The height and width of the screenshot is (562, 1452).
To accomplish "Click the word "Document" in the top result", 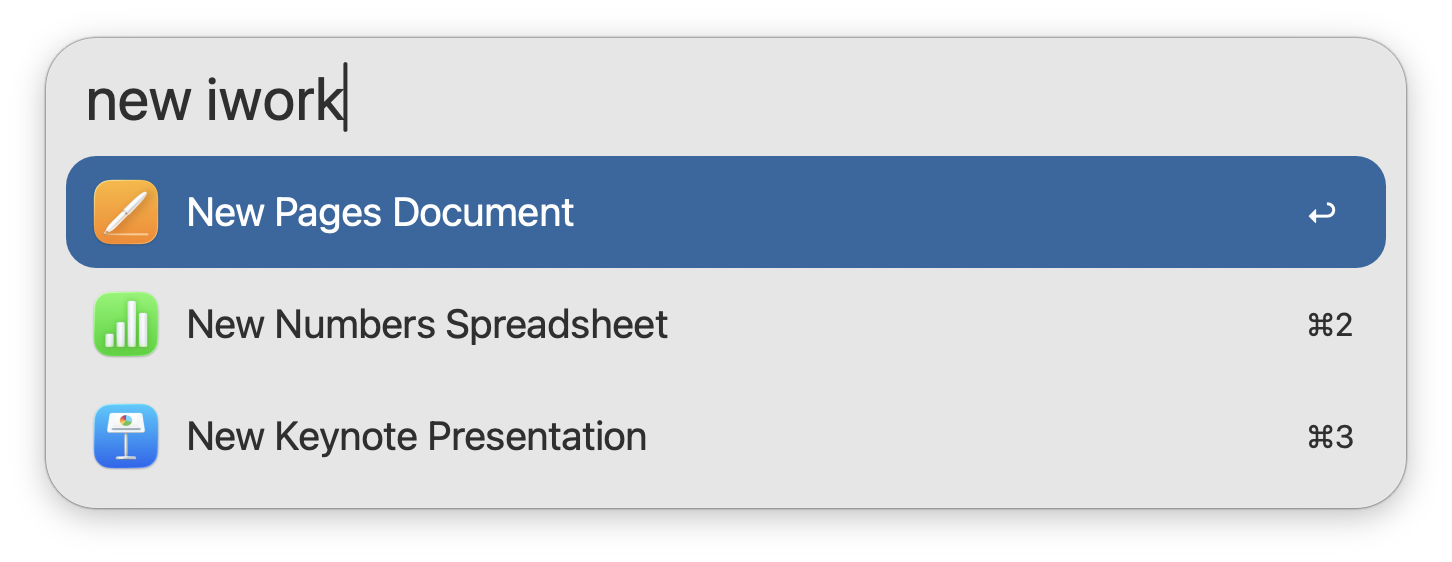I will click(483, 212).
